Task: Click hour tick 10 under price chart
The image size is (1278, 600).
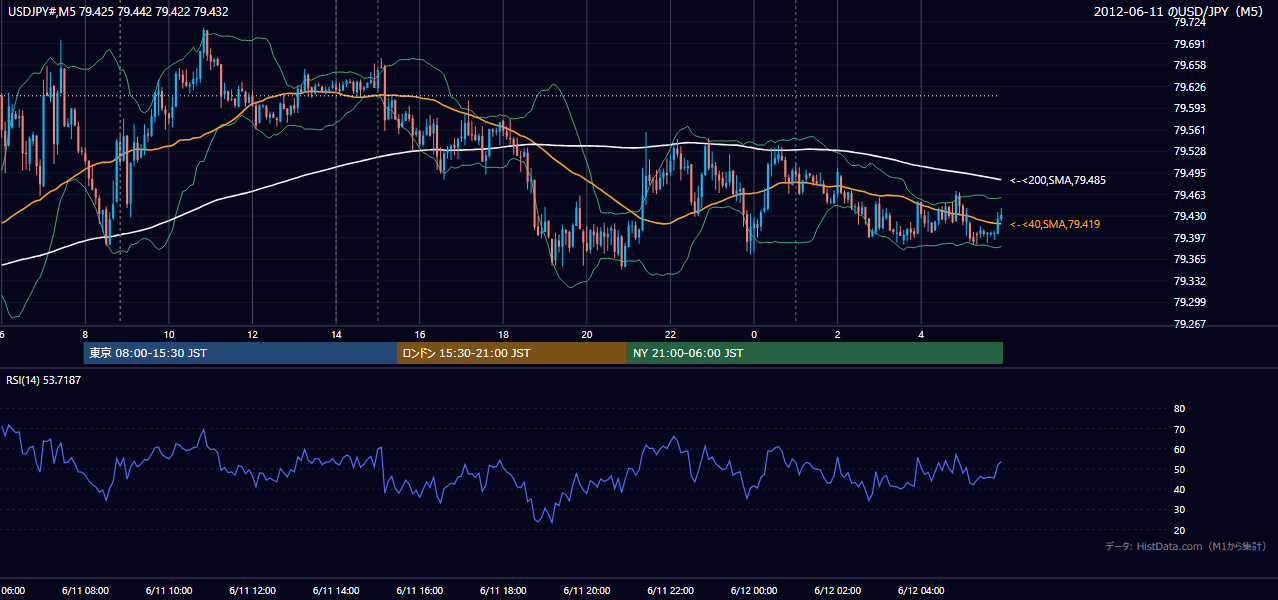Action: pyautogui.click(x=169, y=335)
